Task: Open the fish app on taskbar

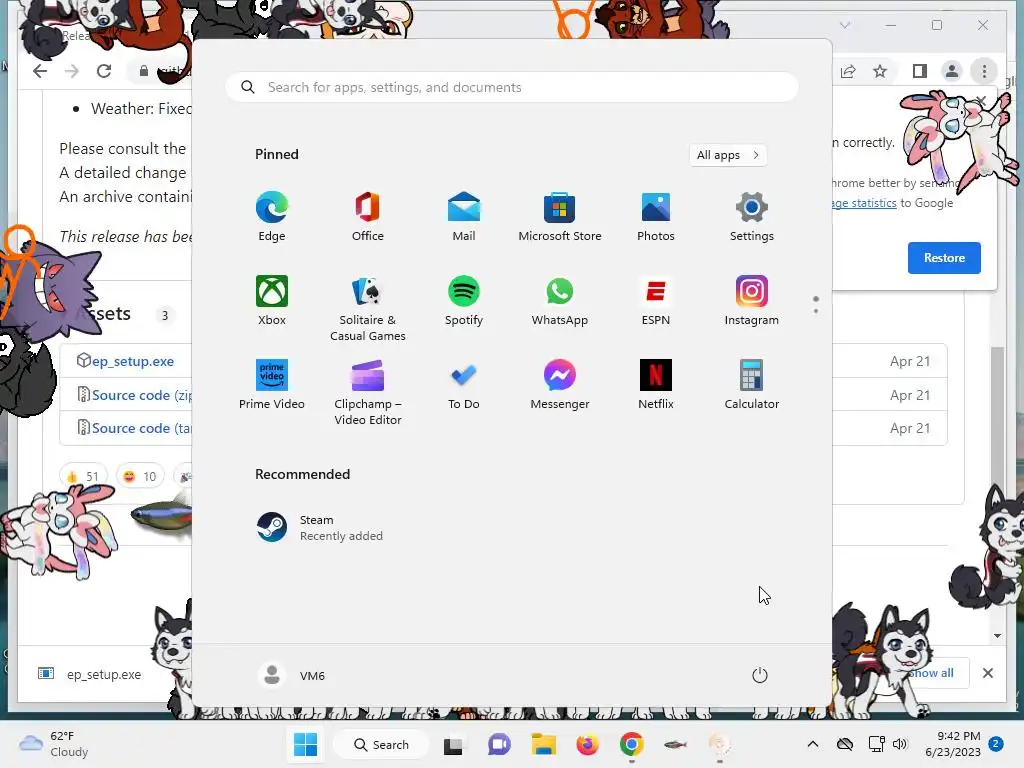Action: (675, 745)
